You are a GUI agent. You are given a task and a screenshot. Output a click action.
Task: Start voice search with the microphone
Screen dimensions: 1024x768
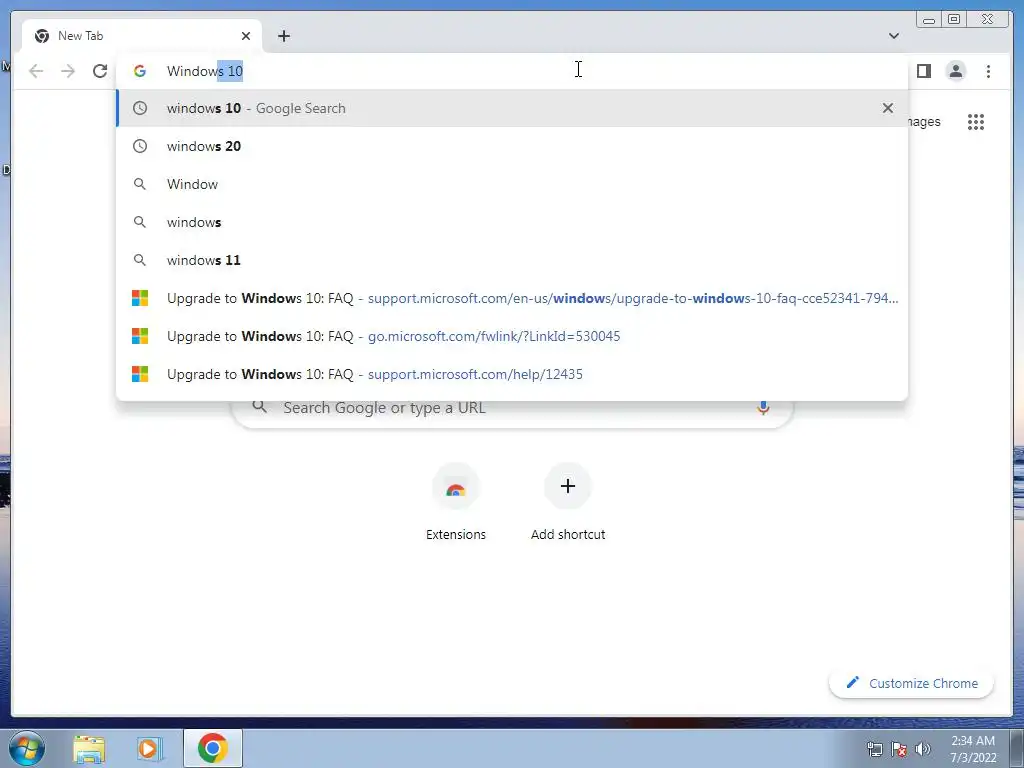(763, 408)
